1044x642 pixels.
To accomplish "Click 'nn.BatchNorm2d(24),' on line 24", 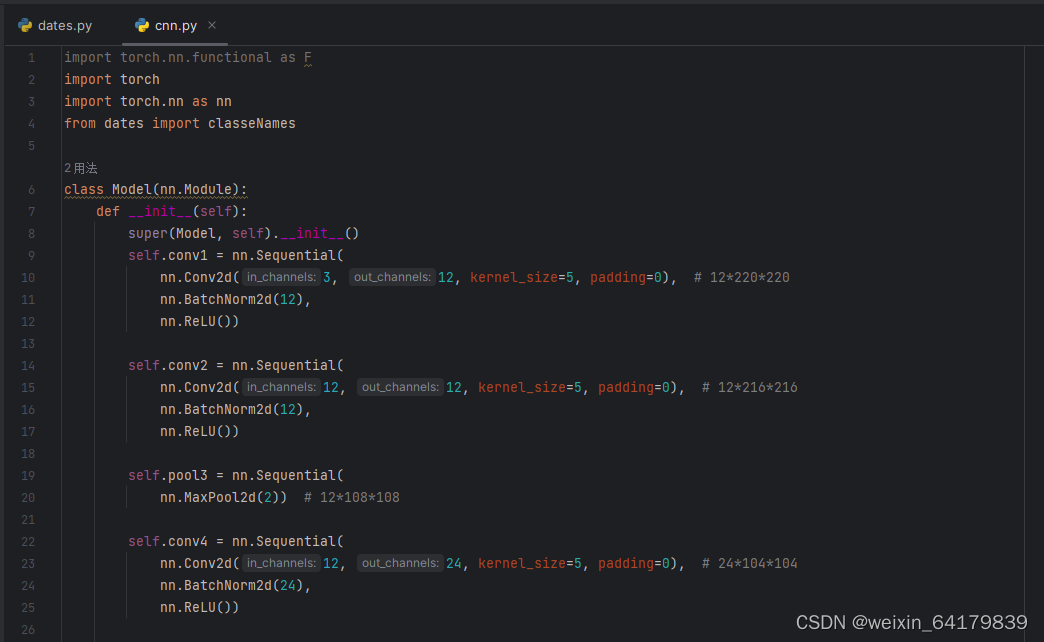I will tap(236, 585).
